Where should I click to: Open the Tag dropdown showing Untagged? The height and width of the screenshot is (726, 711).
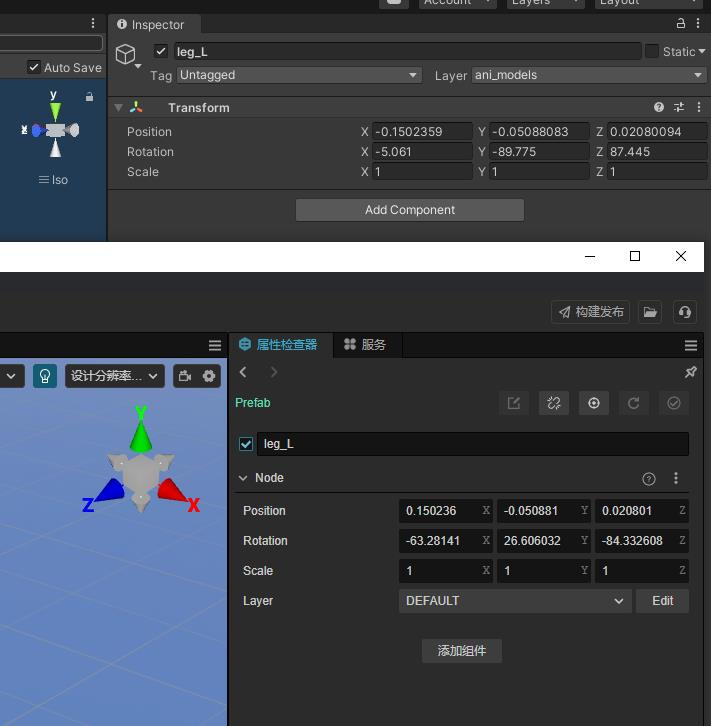299,75
